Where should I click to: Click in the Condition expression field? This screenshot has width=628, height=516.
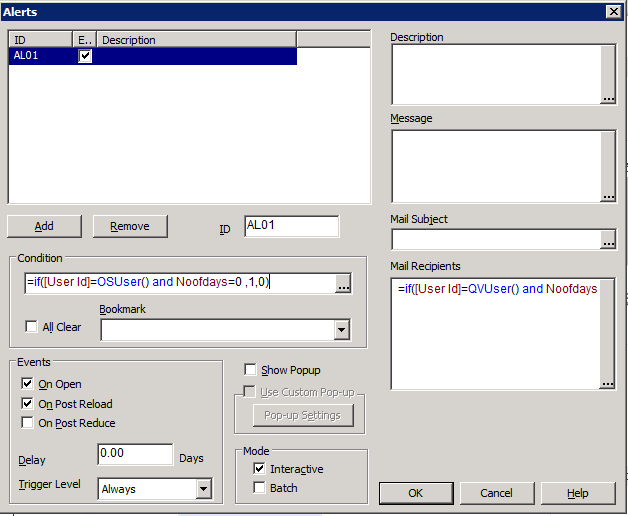tap(180, 283)
